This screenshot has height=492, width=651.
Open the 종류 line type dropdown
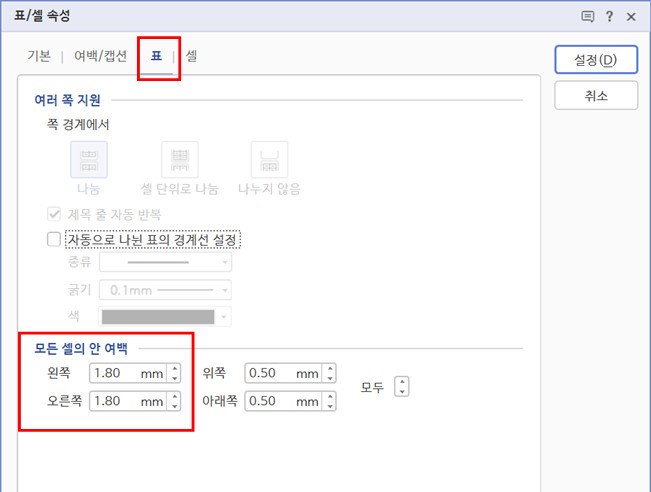click(x=165, y=262)
